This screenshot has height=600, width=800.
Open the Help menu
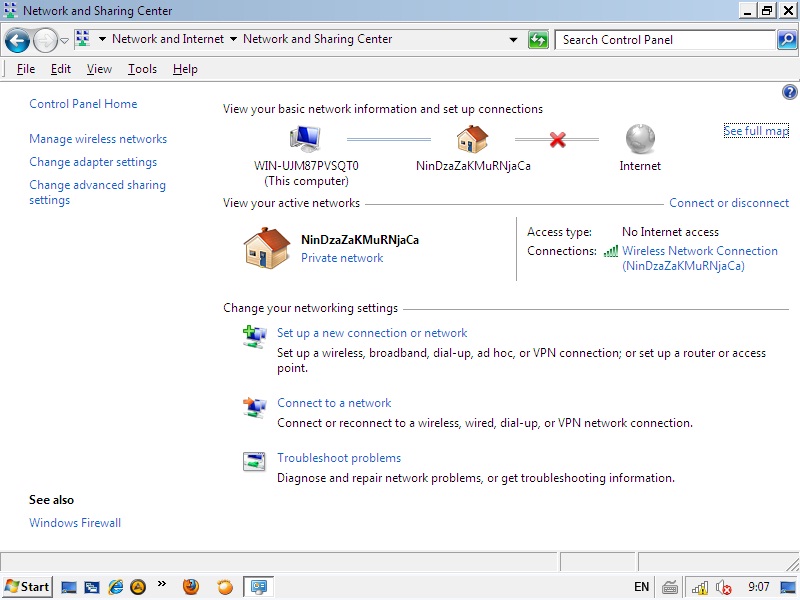185,69
